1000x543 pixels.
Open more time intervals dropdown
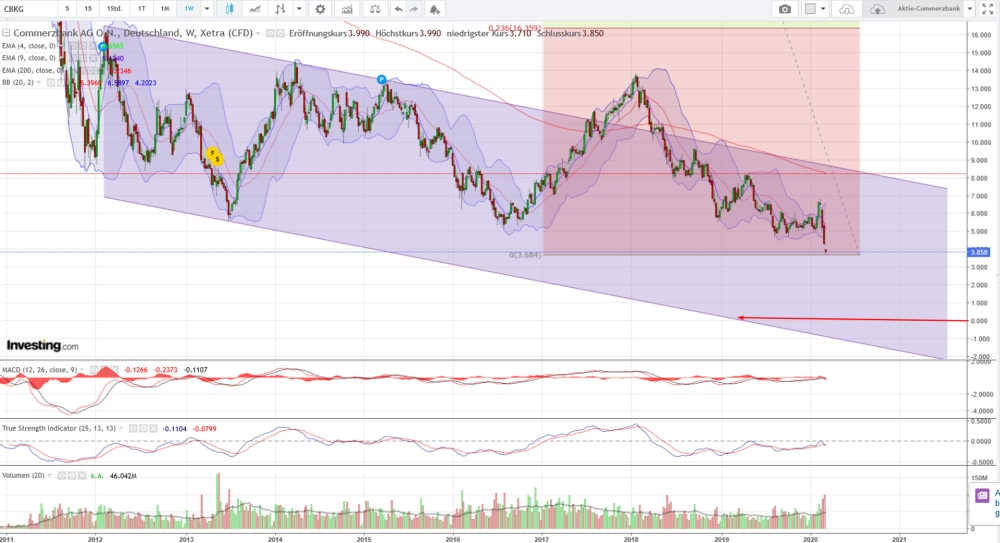207,9
